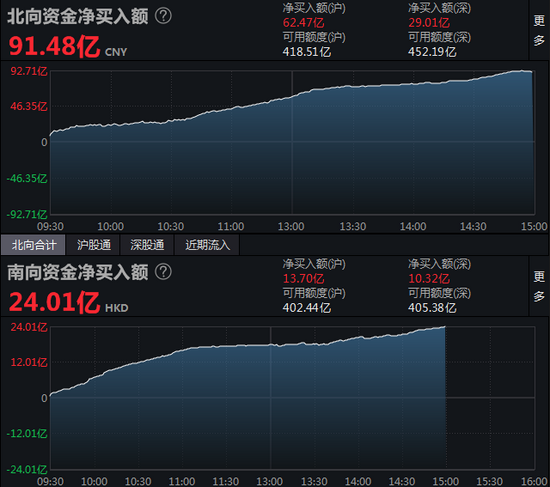Screen dimensions: 550x487
Task: Click northbound 净买入额(深) value 29.01亿
Action: point(429,23)
